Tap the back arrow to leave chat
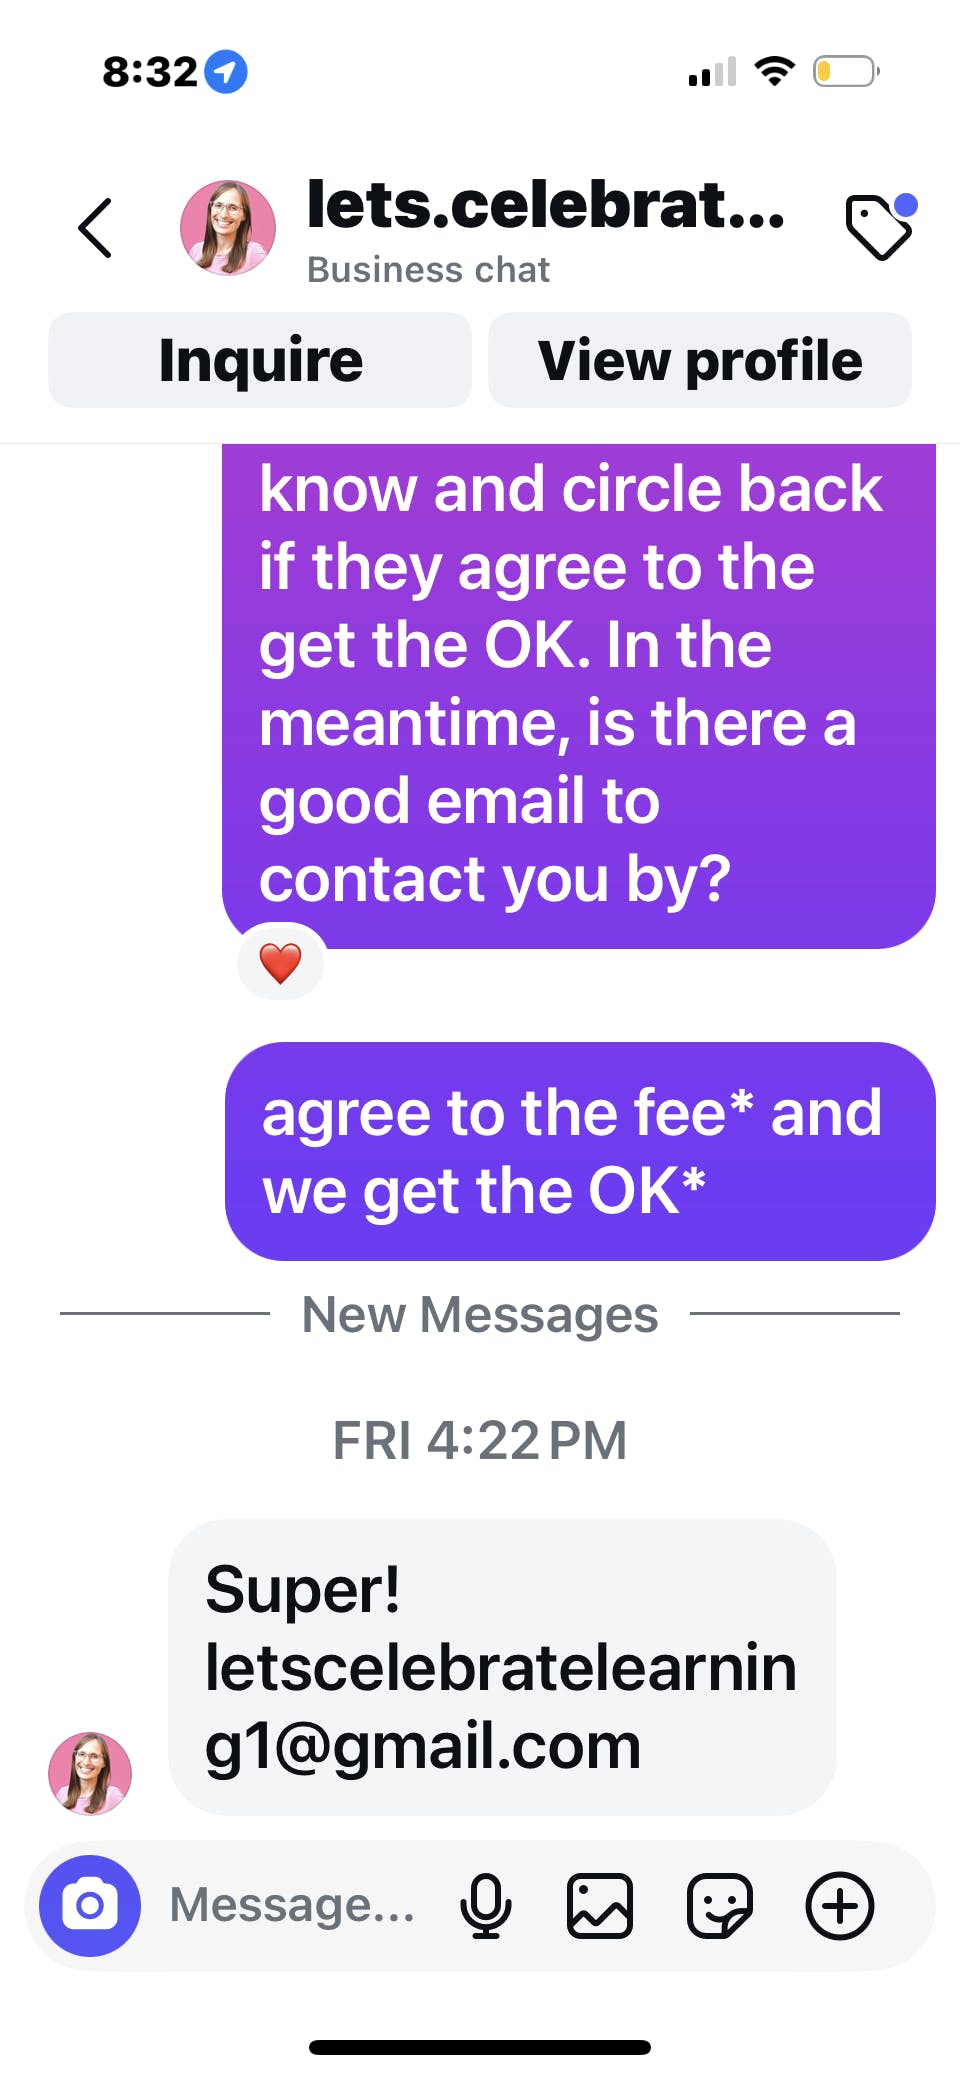The height and width of the screenshot is (2079, 960). (x=95, y=228)
